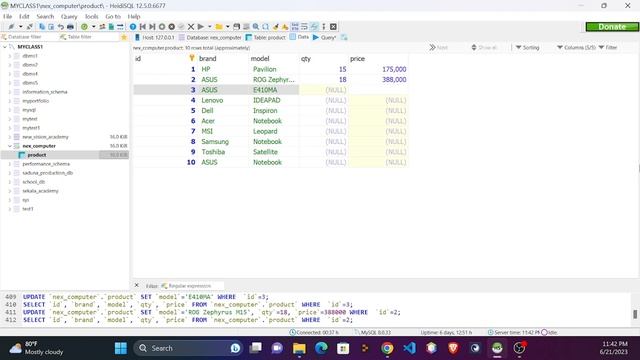Image resolution: width=640 pixels, height=360 pixels.
Task: Click the new query tab icon
Action: (344, 37)
